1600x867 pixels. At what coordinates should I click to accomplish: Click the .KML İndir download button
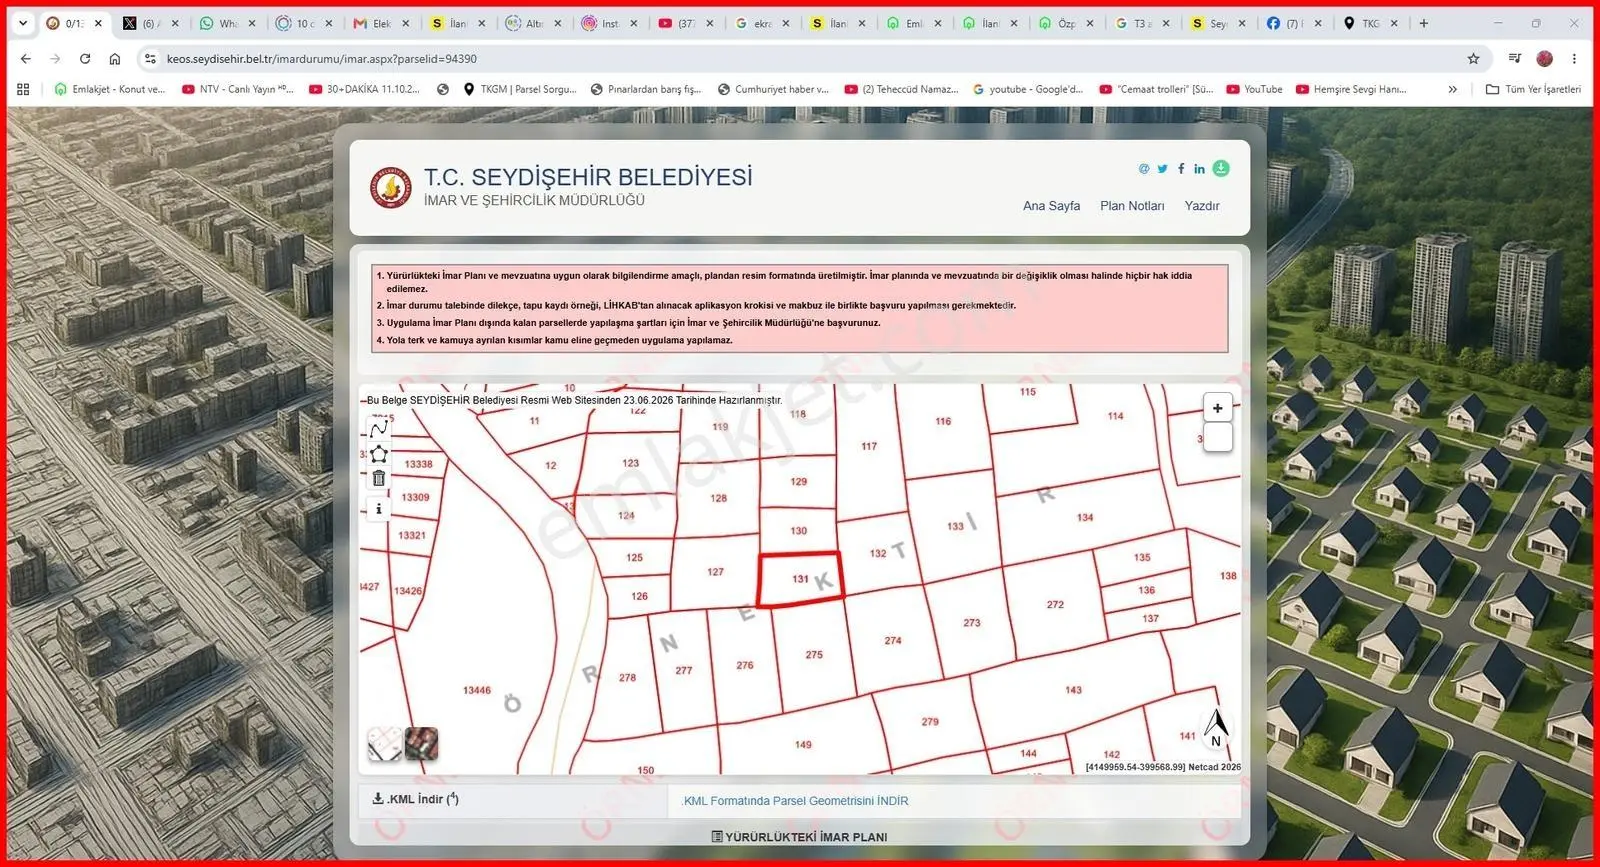[x=415, y=799]
